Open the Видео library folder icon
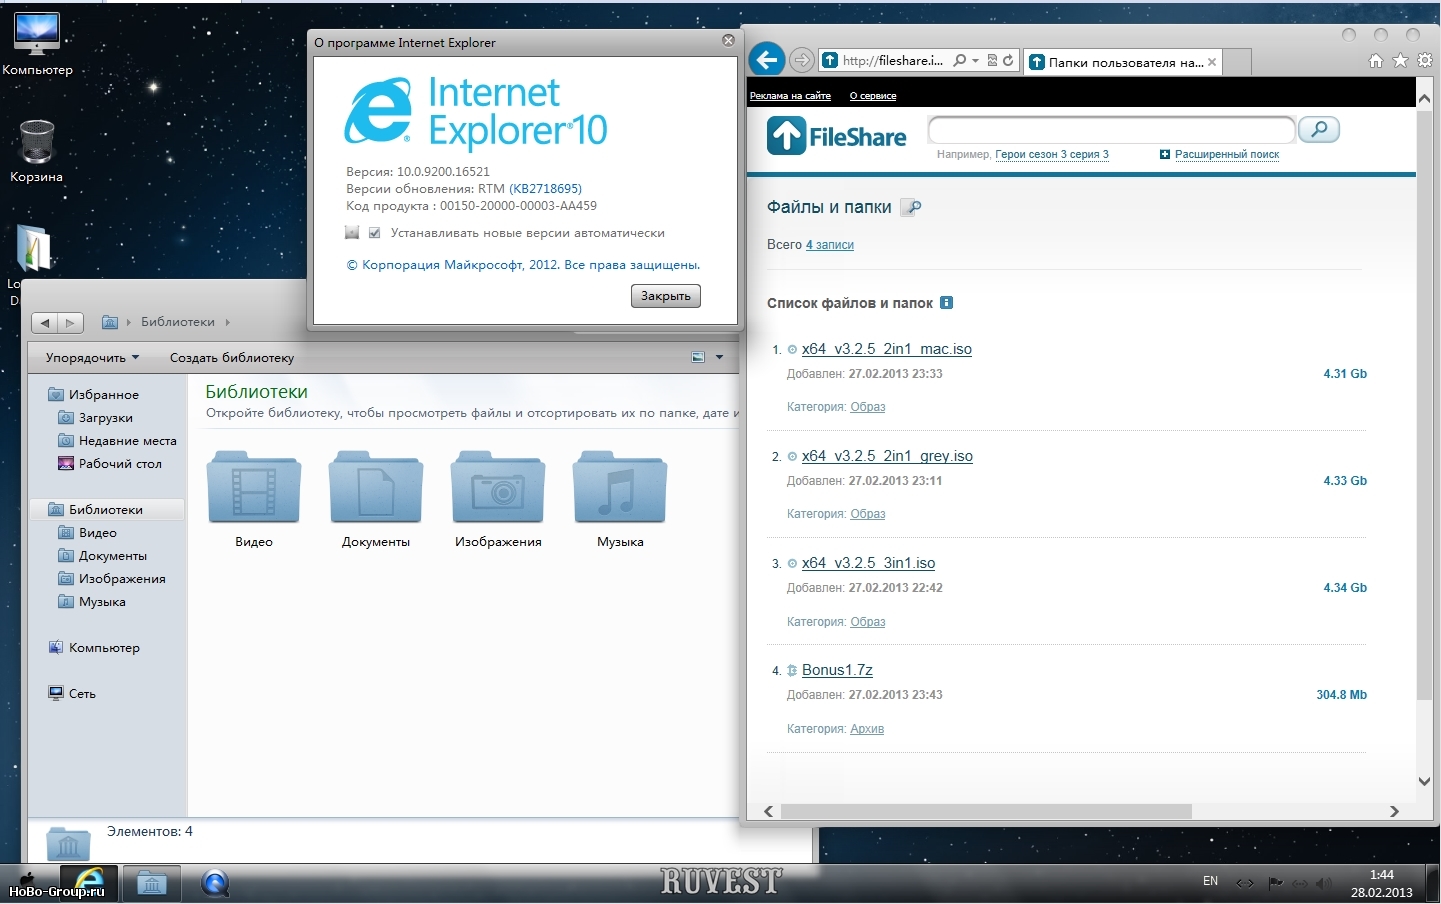 pyautogui.click(x=254, y=487)
